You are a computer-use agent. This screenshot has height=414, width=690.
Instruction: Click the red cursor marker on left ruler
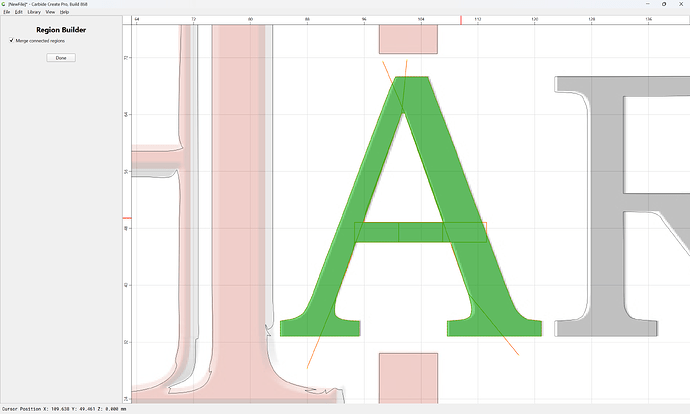(x=127, y=218)
